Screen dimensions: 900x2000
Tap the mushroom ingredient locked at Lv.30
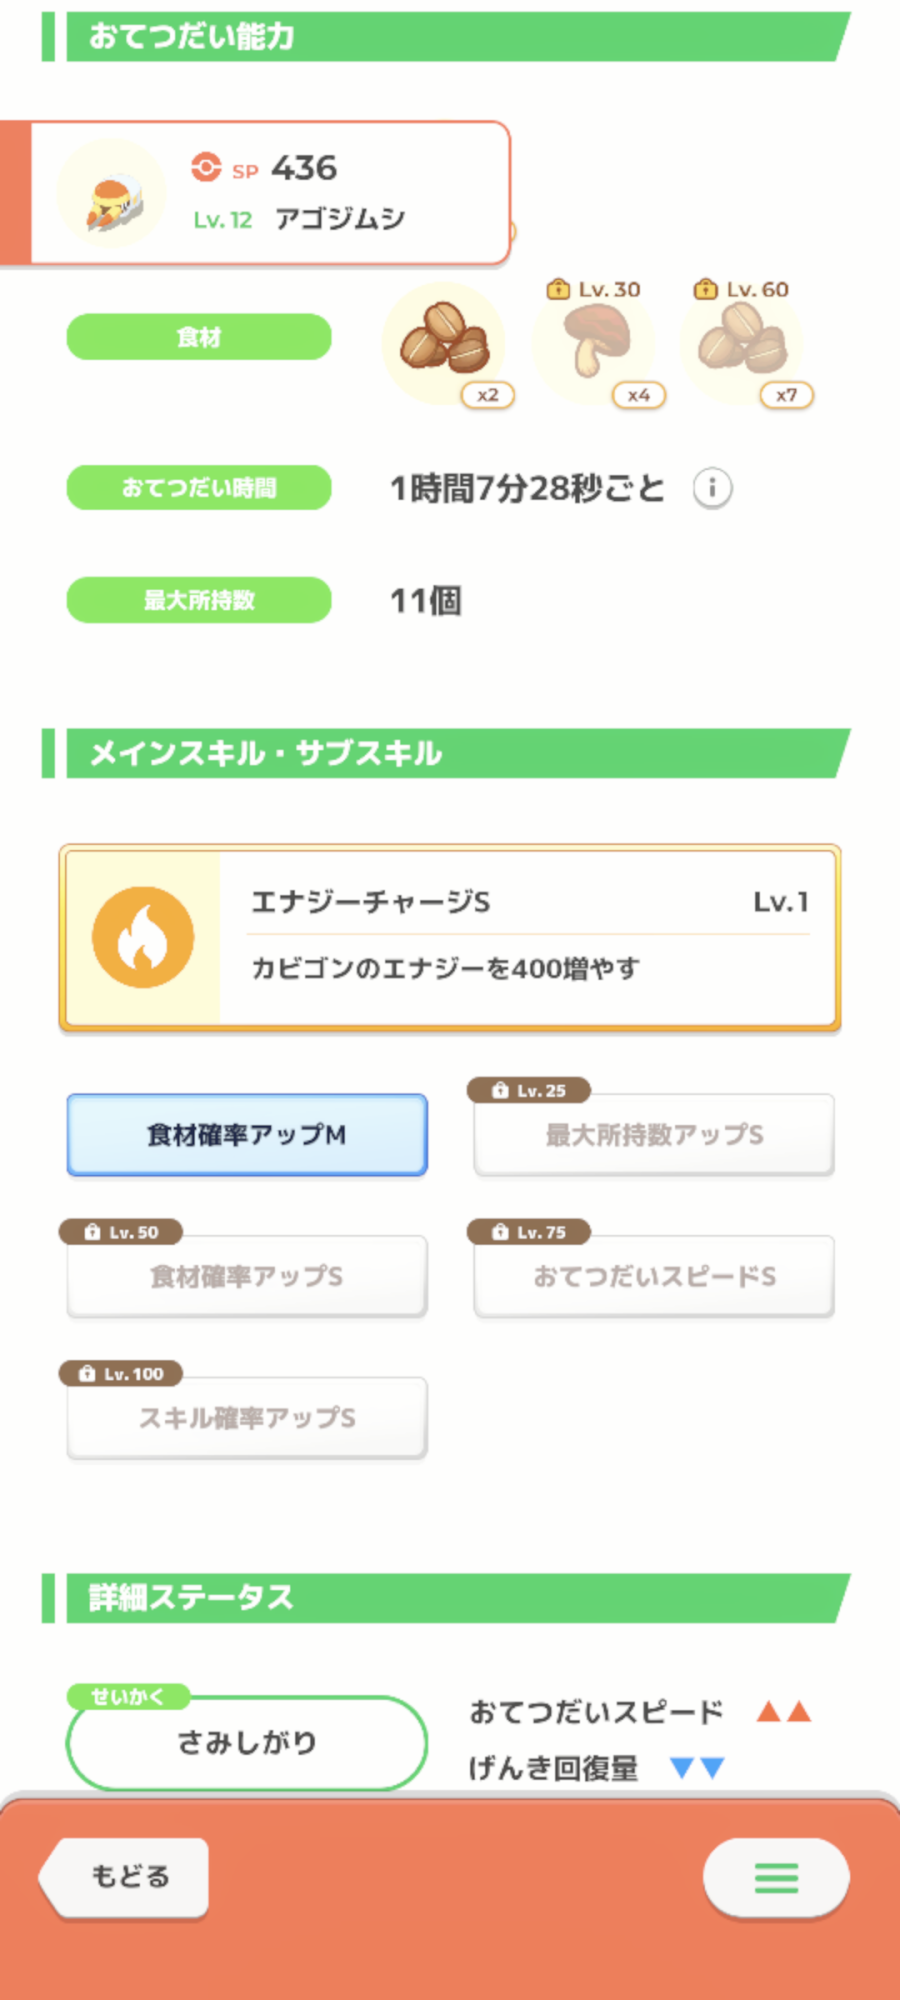pyautogui.click(x=595, y=342)
